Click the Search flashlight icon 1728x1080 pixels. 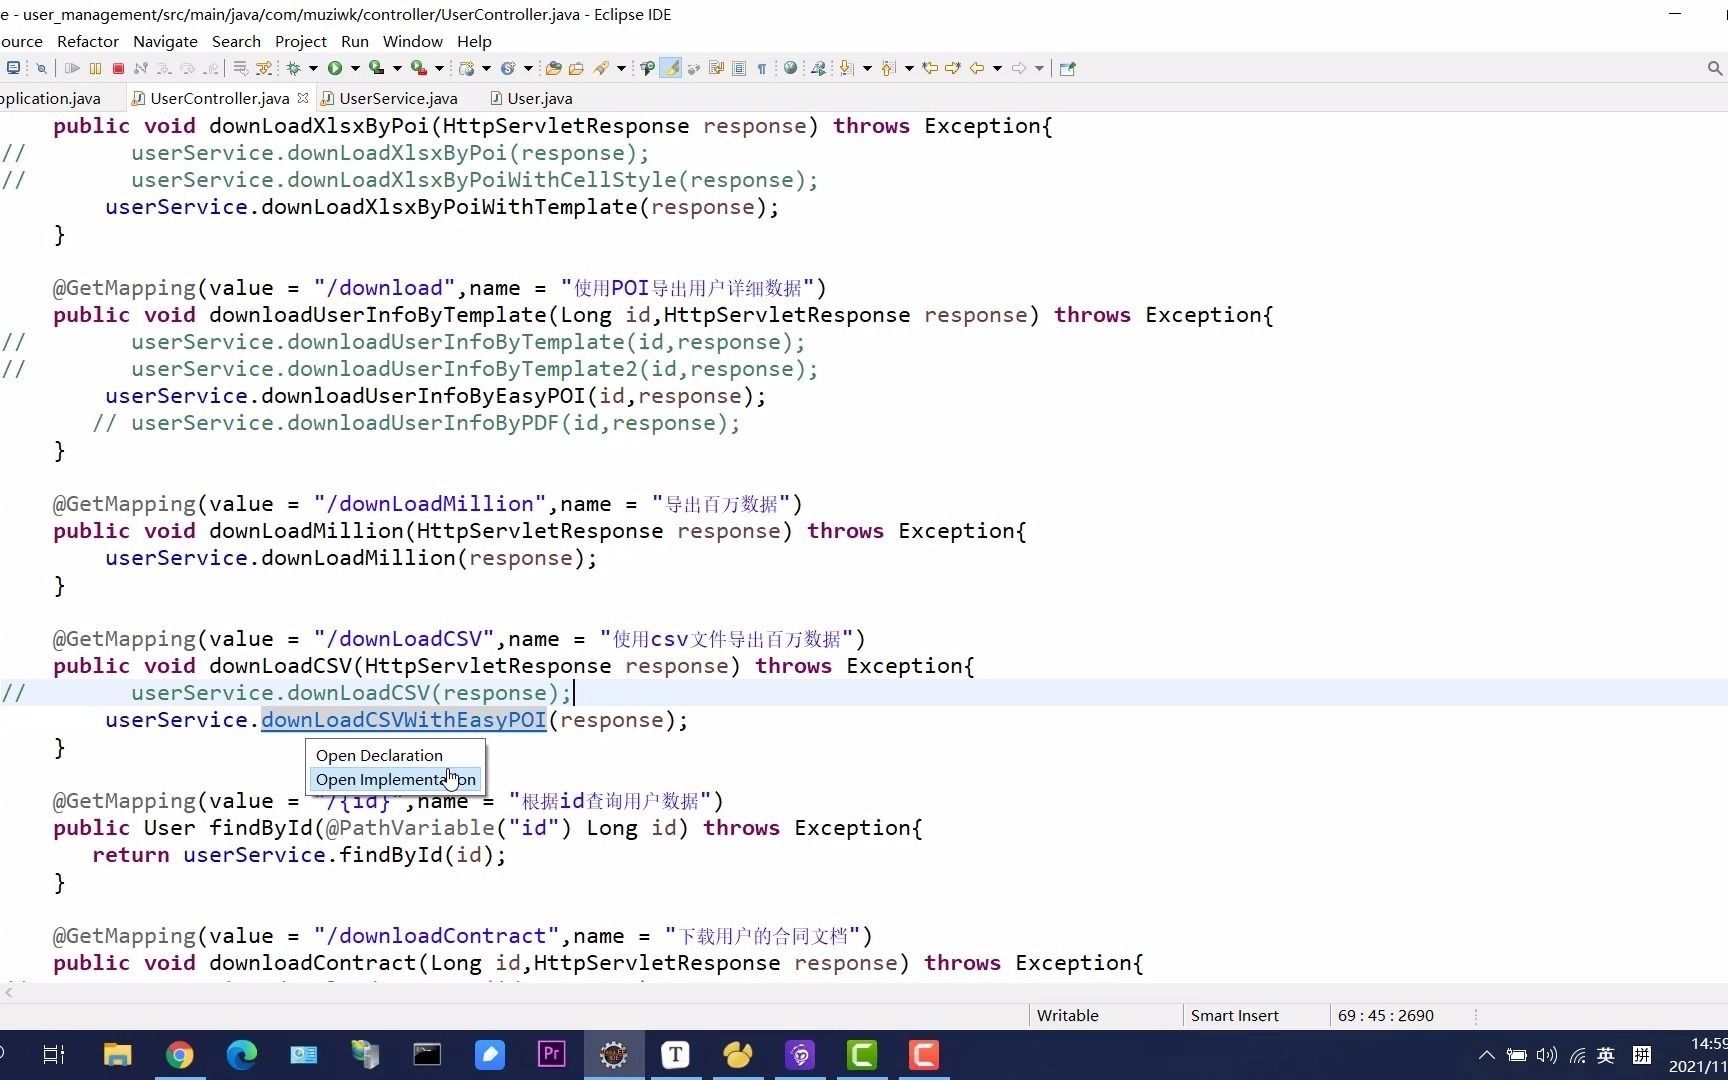pyautogui.click(x=601, y=68)
